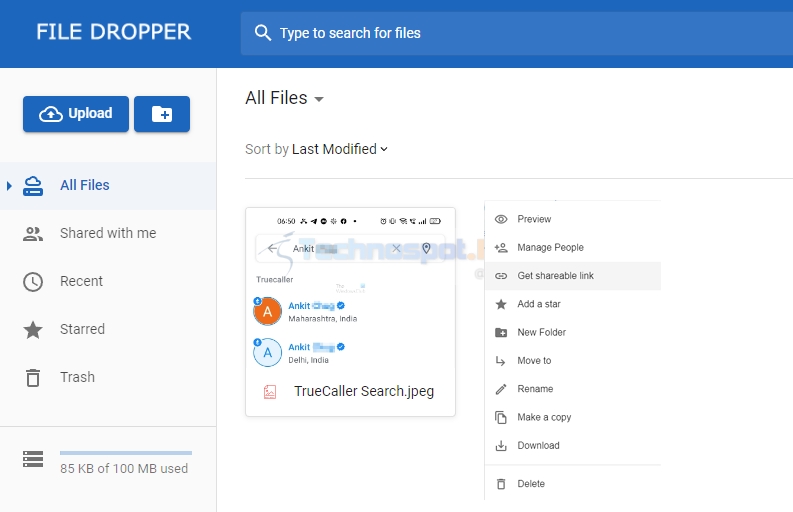Open the Recent files section
The width and height of the screenshot is (793, 512).
click(108, 282)
